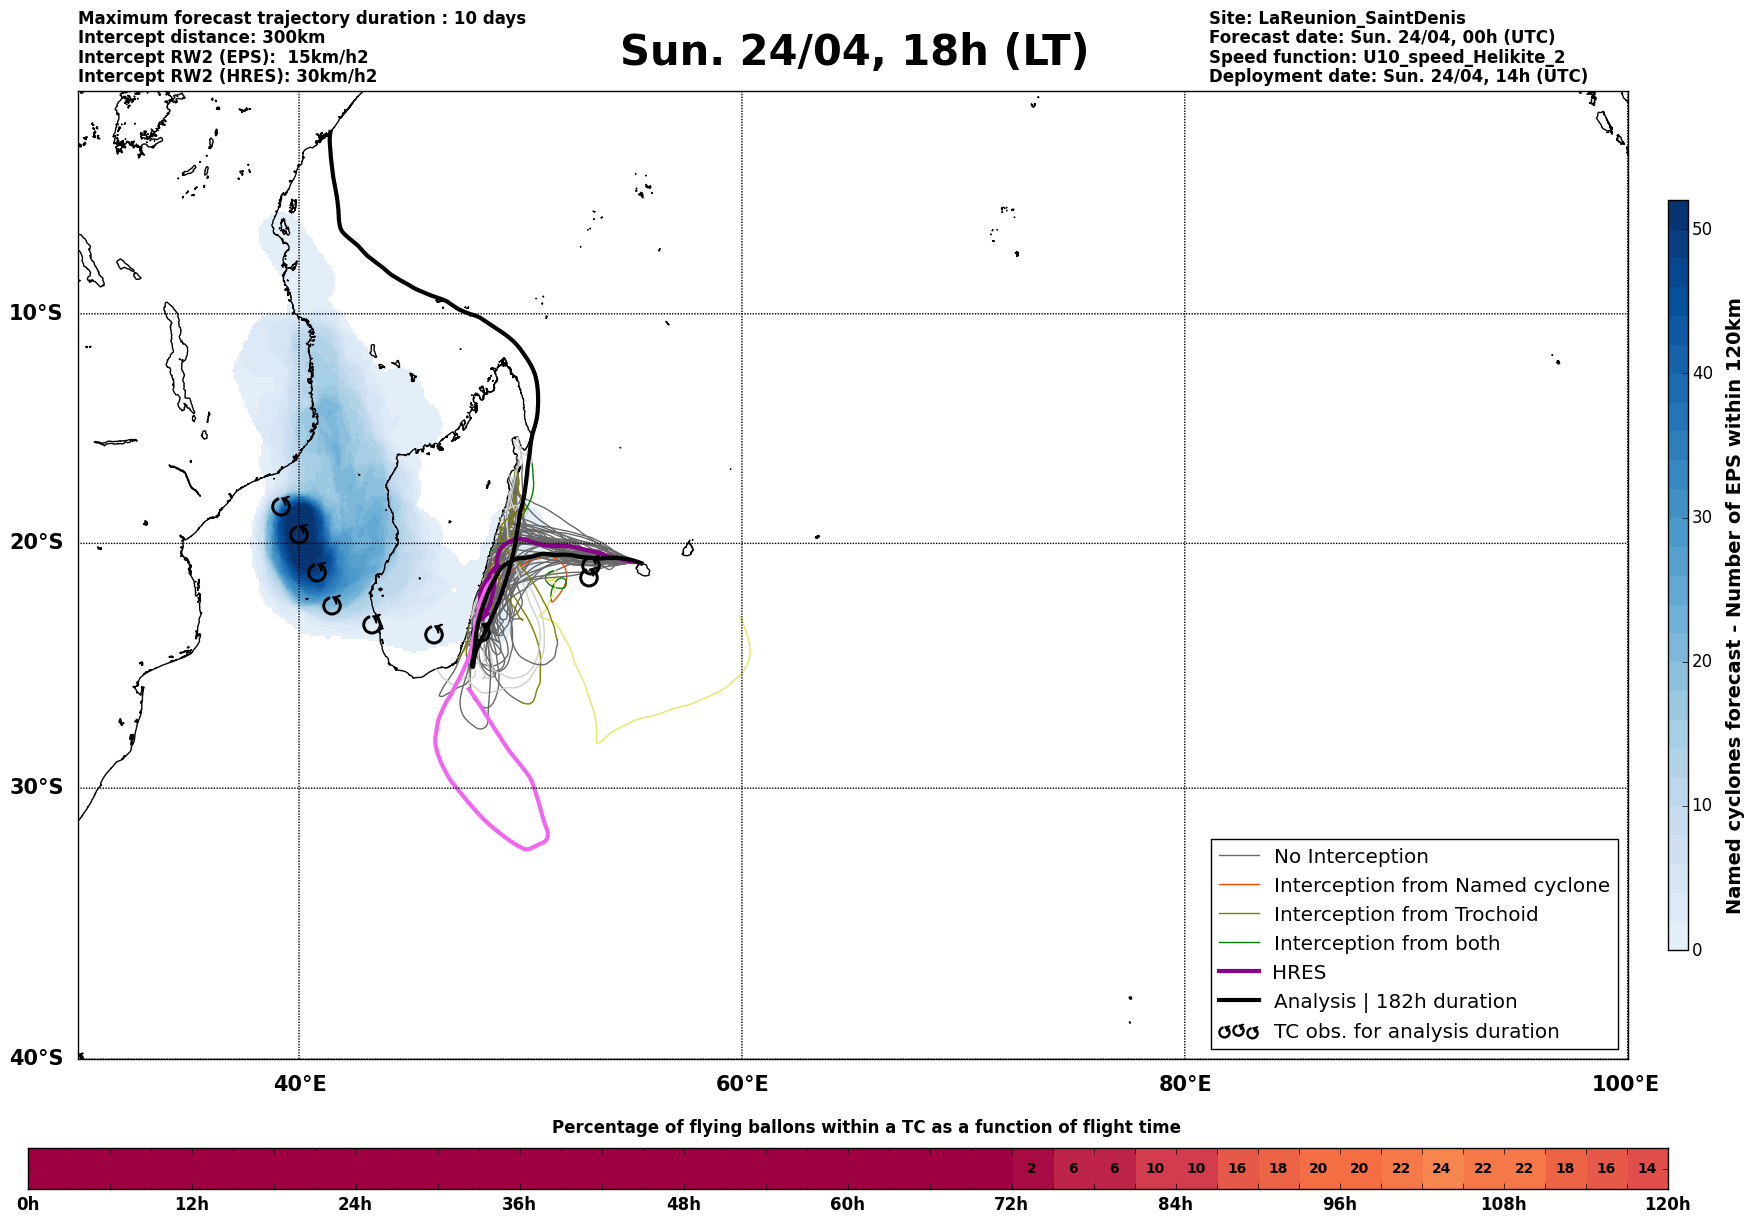Click the 12h flight time tick label
This screenshot has width=1754, height=1223.
tap(192, 1204)
